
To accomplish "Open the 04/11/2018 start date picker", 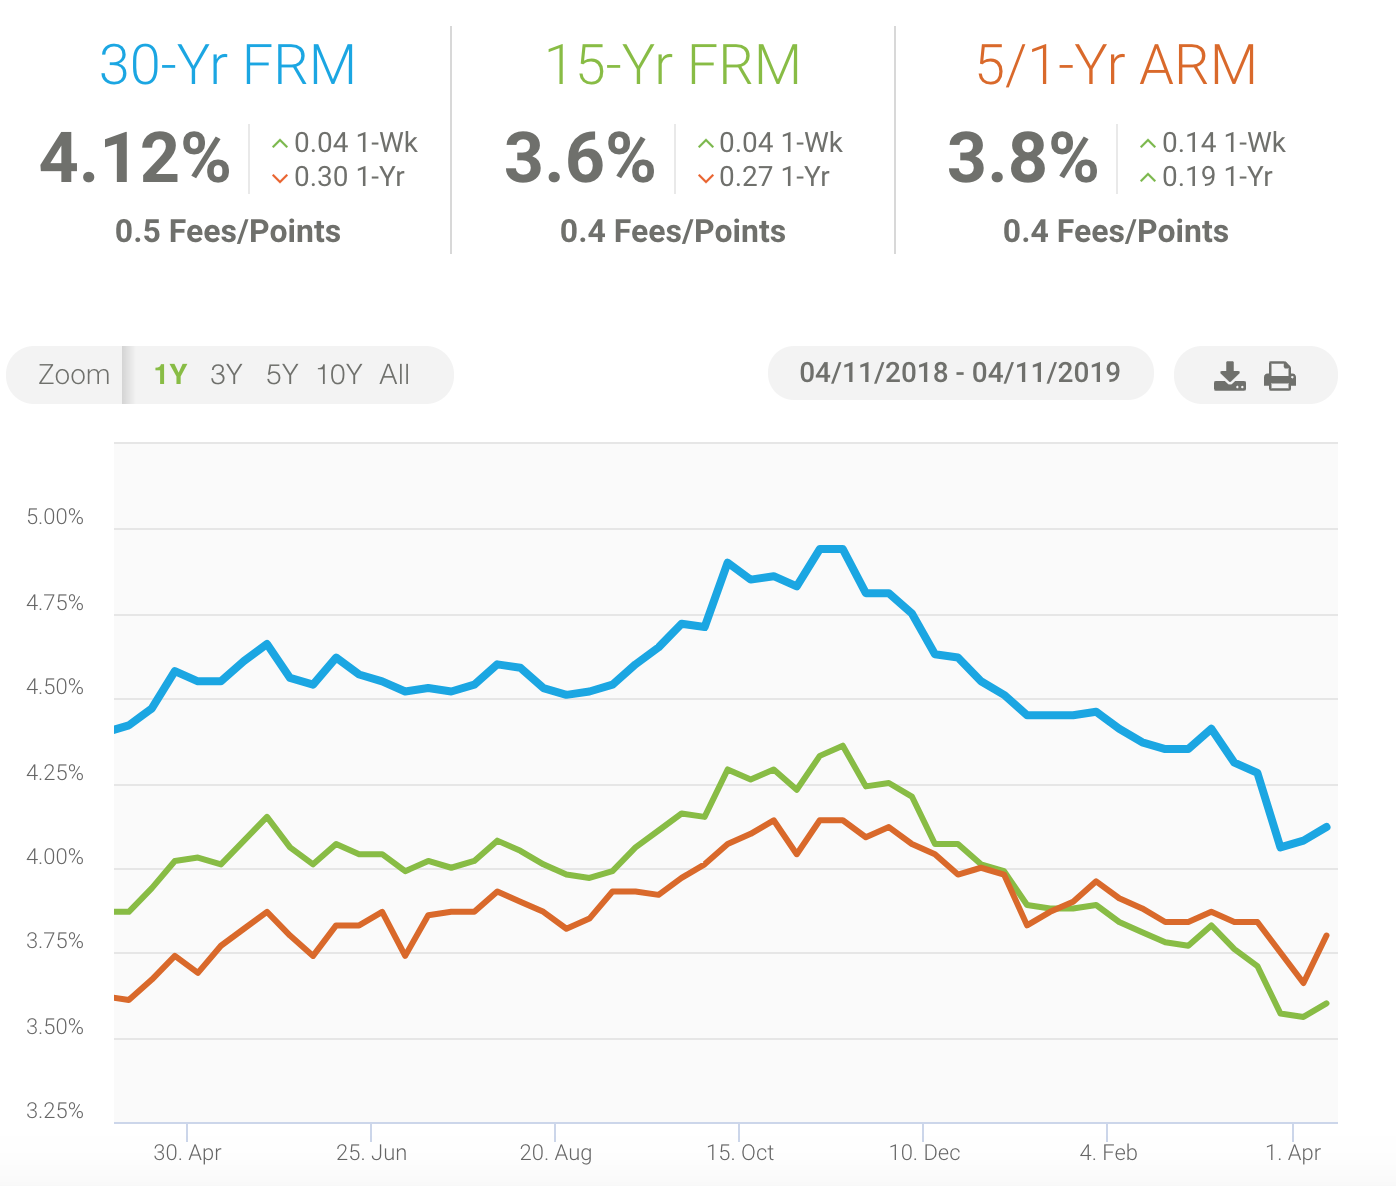I will click(x=875, y=372).
